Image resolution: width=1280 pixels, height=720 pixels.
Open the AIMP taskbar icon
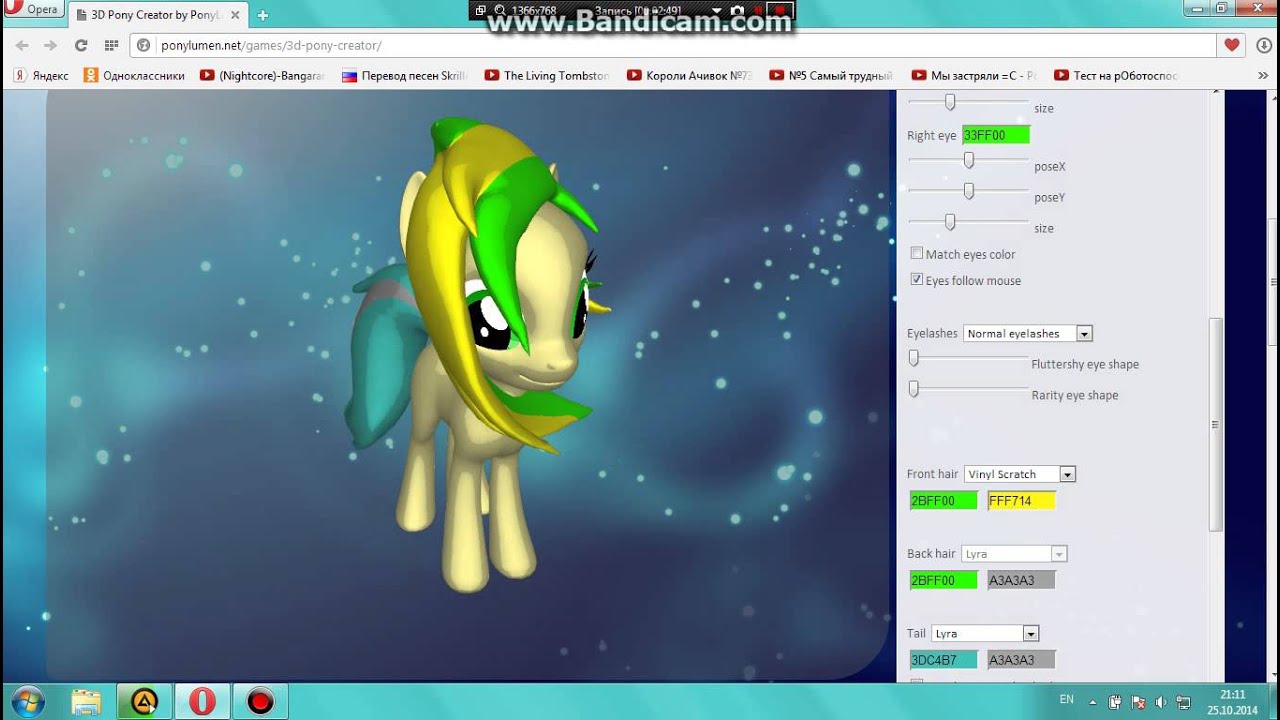click(x=144, y=702)
